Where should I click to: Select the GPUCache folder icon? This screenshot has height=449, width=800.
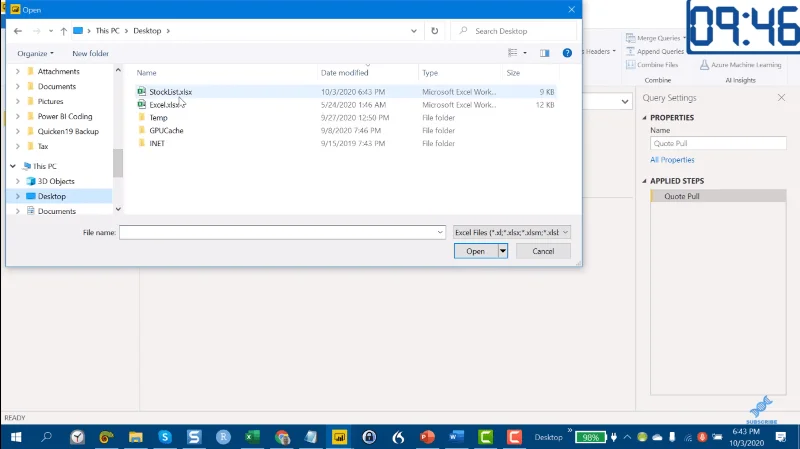point(142,130)
